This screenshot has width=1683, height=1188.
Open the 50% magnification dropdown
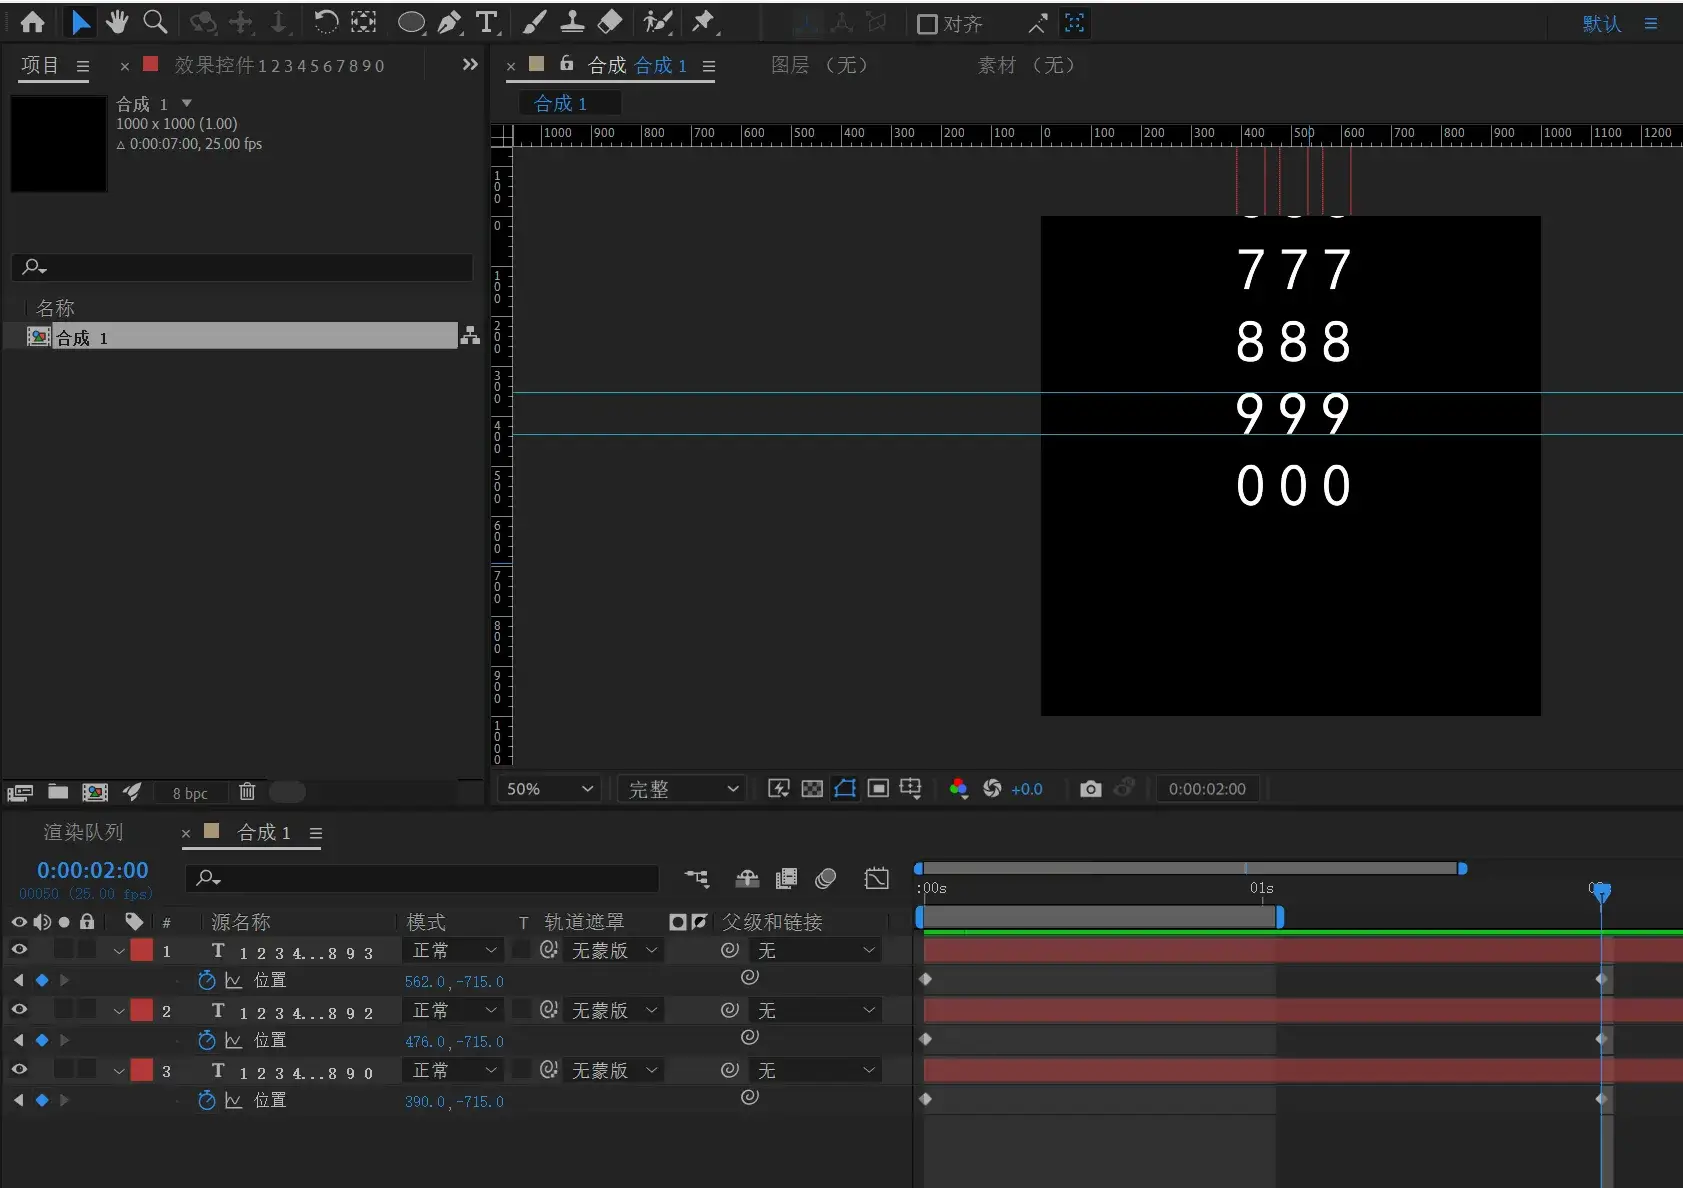coord(550,788)
